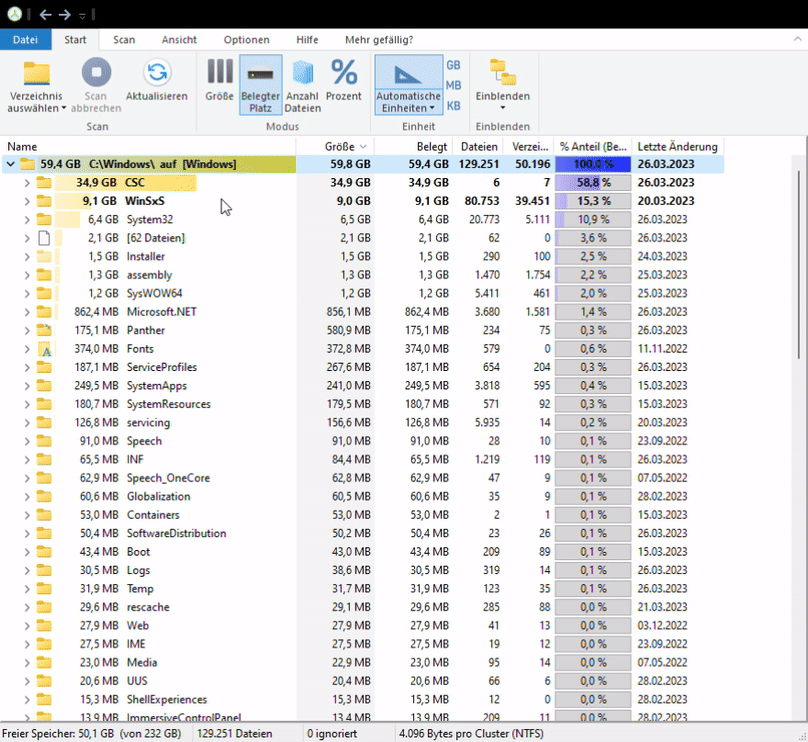Open the Datei menu
The height and width of the screenshot is (742, 808).
coord(25,40)
